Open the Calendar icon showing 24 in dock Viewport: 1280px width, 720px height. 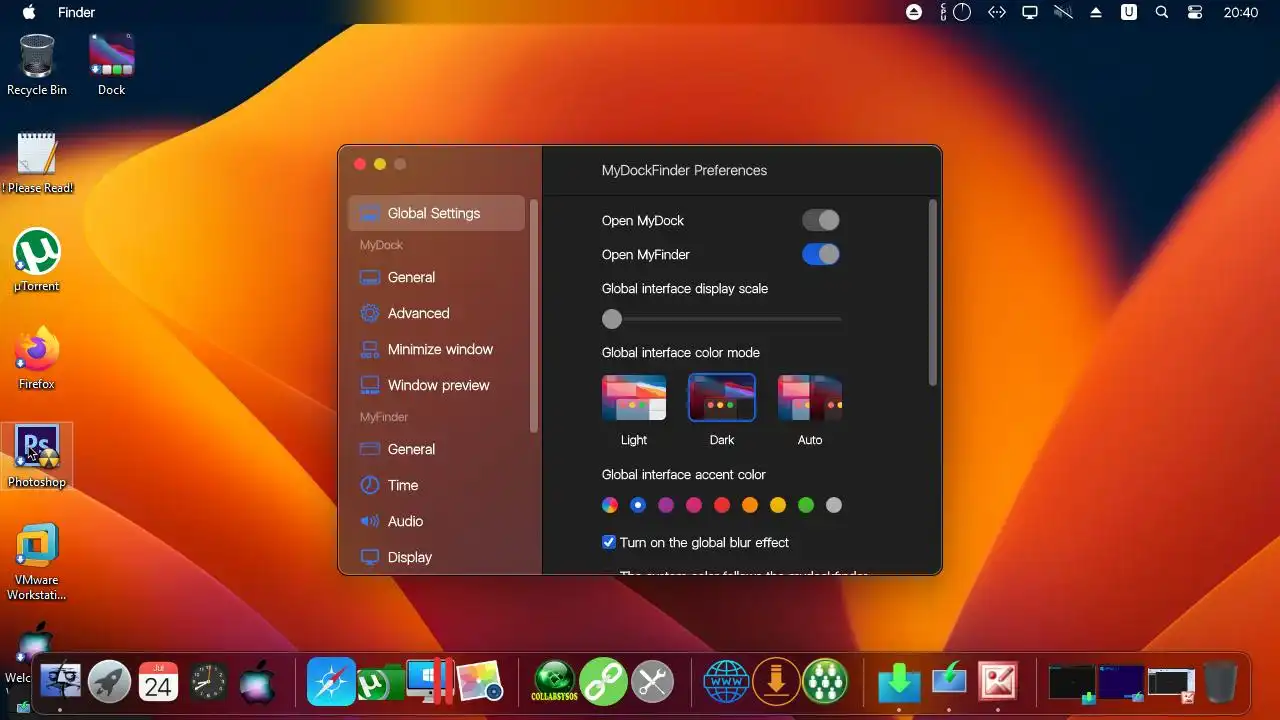[x=158, y=682]
